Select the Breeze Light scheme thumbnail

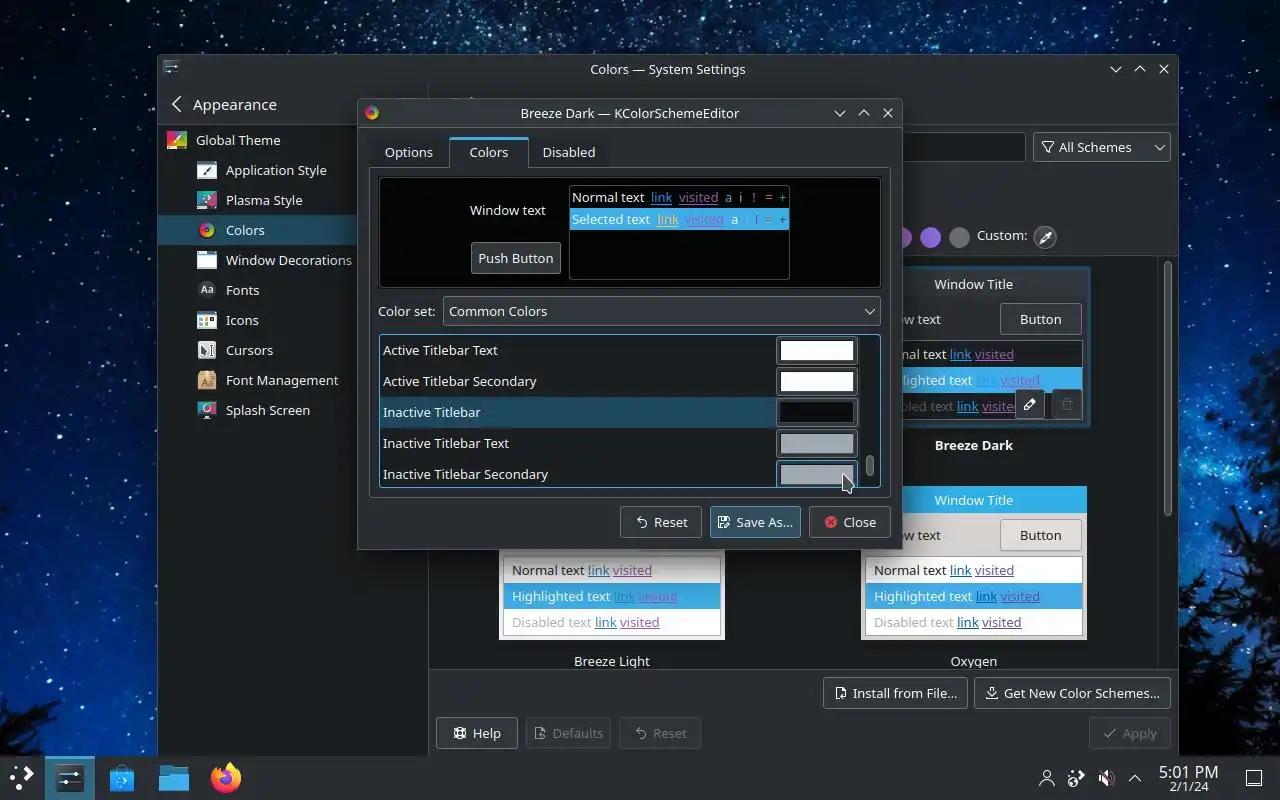click(x=612, y=596)
